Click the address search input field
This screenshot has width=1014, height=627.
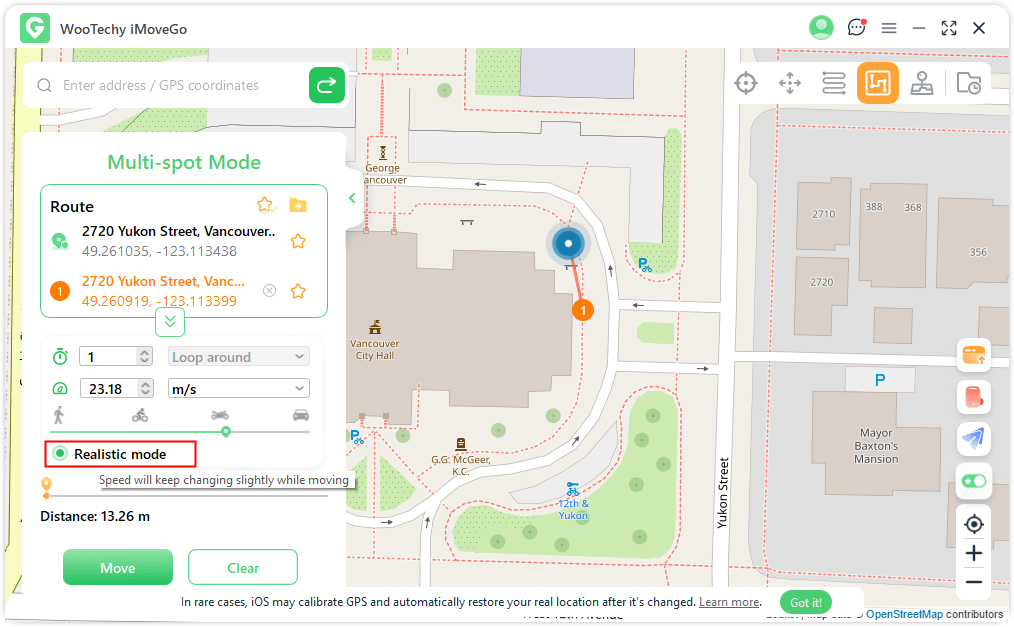(x=180, y=86)
